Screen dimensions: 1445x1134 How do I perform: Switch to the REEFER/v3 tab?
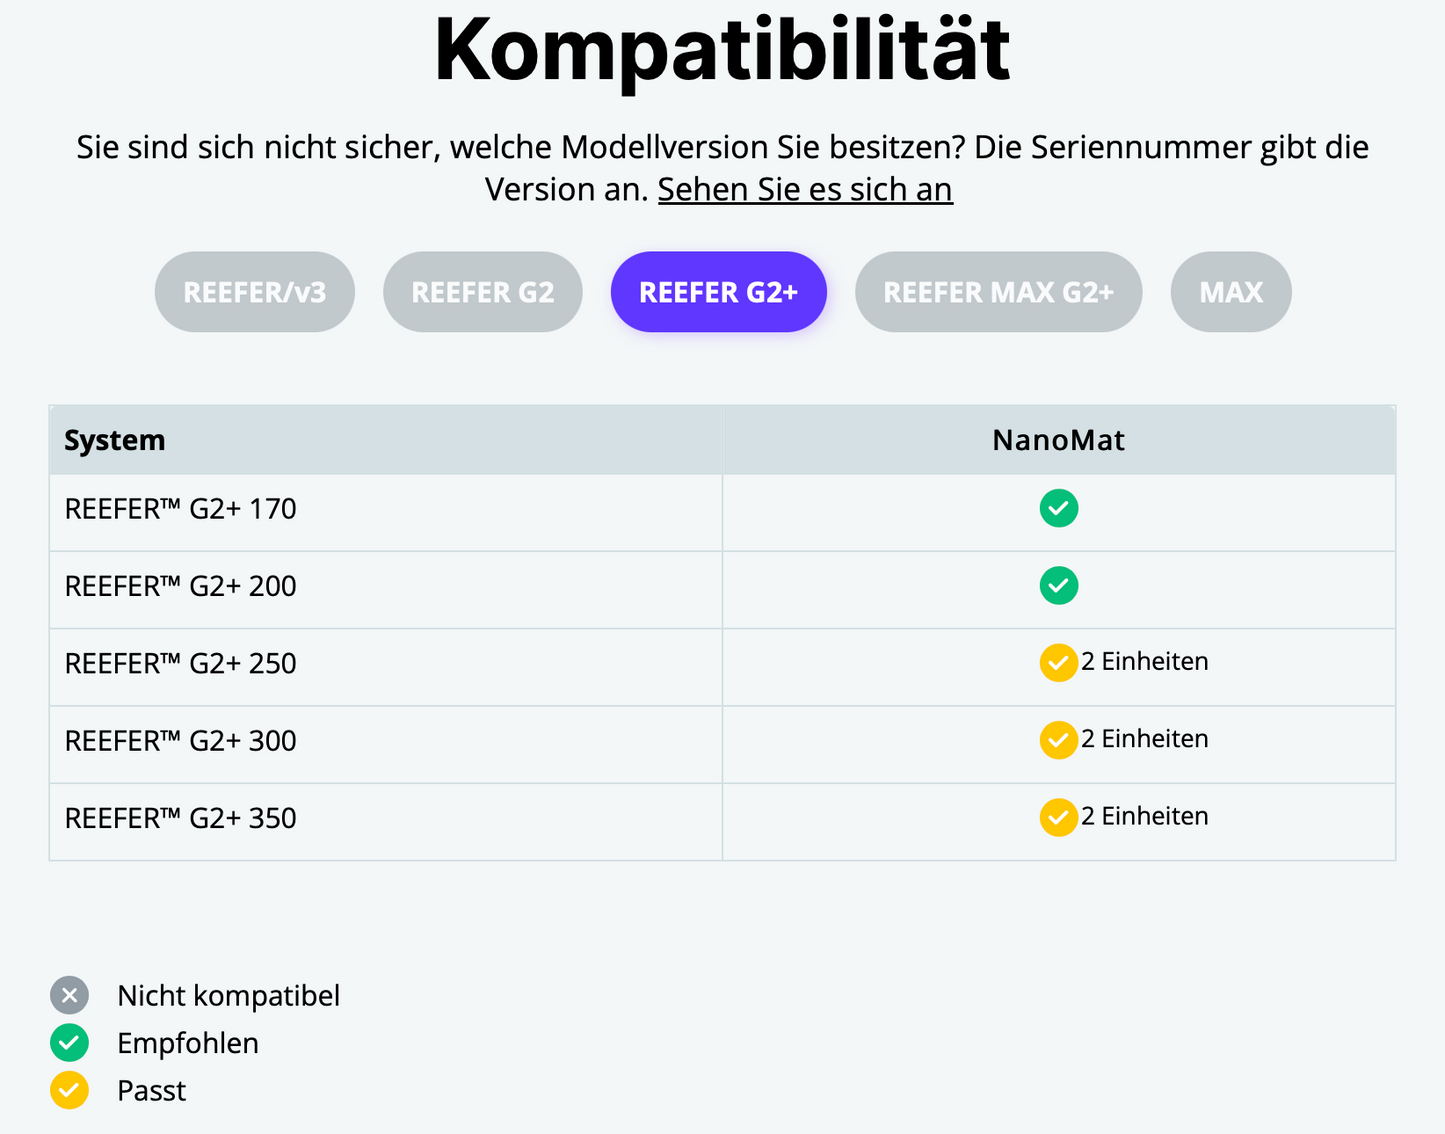click(x=254, y=292)
